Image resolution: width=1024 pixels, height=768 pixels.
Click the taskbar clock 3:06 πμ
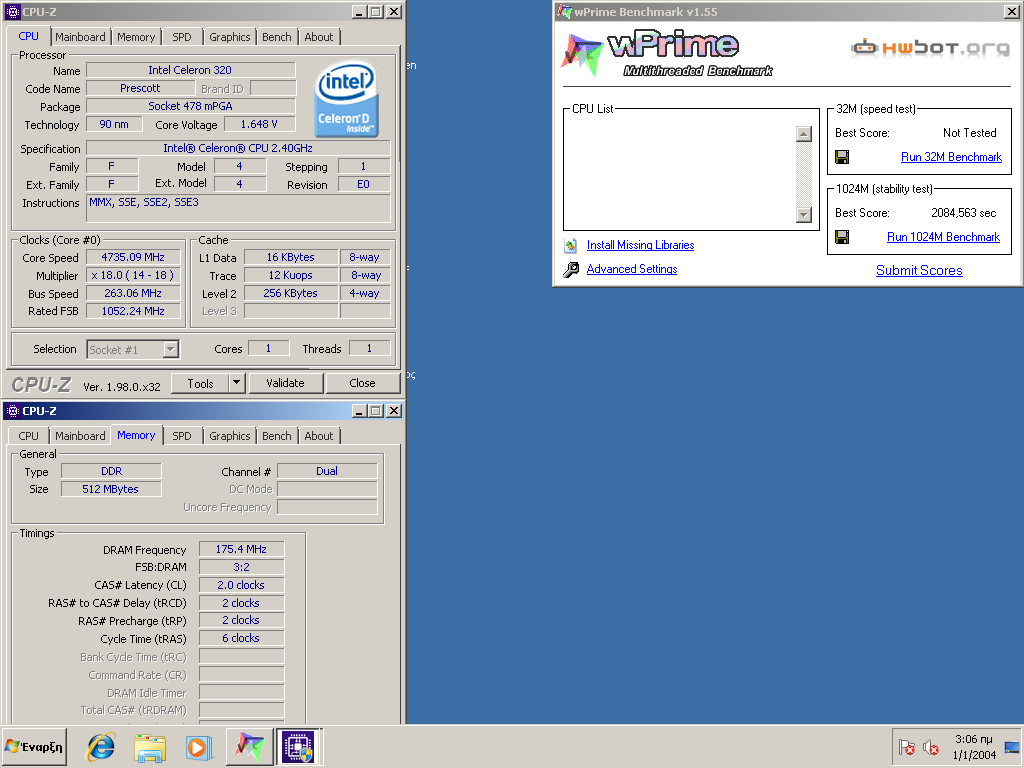click(x=974, y=739)
